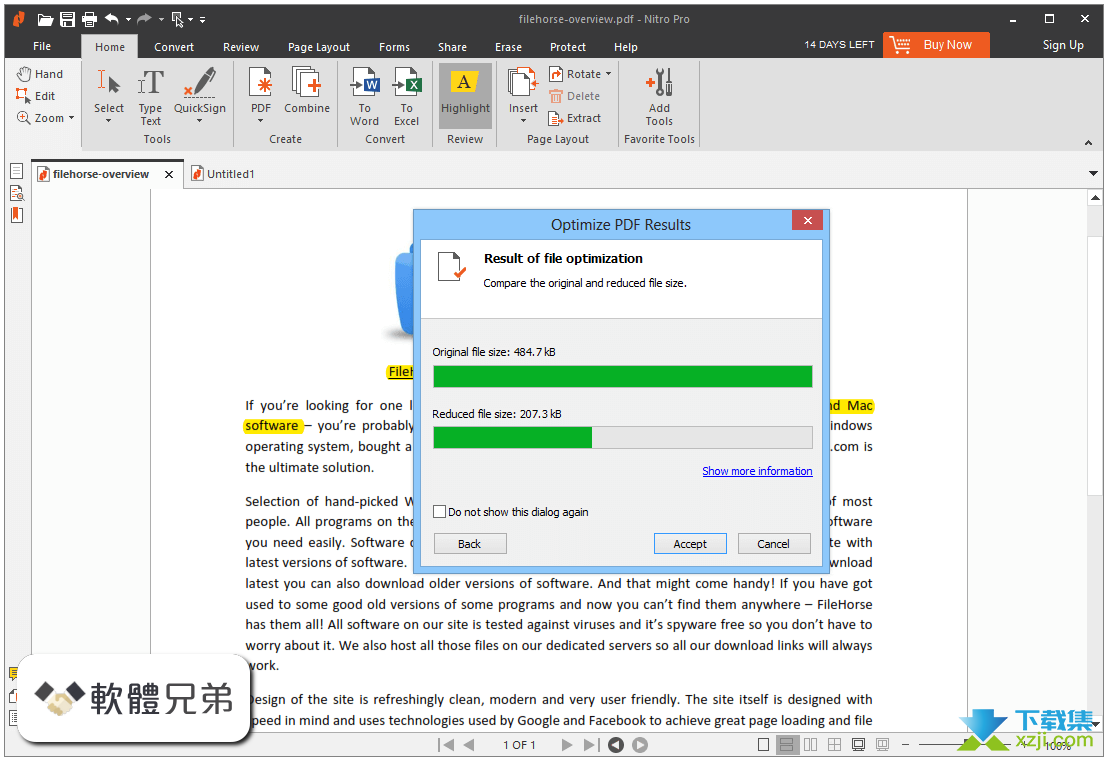Screen dimensions: 1106x760
Task: Click Accept in Optimize PDF Results
Action: [690, 543]
